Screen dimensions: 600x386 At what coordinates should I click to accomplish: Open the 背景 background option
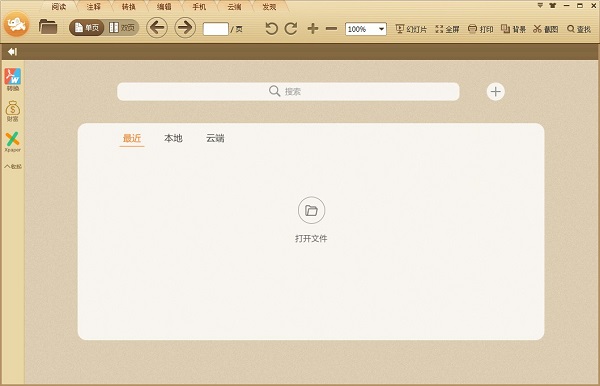(x=513, y=29)
